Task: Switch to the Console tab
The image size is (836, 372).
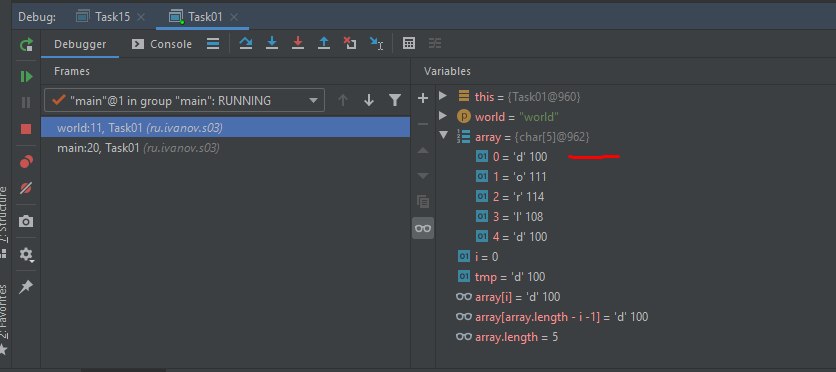Action: [x=162, y=44]
